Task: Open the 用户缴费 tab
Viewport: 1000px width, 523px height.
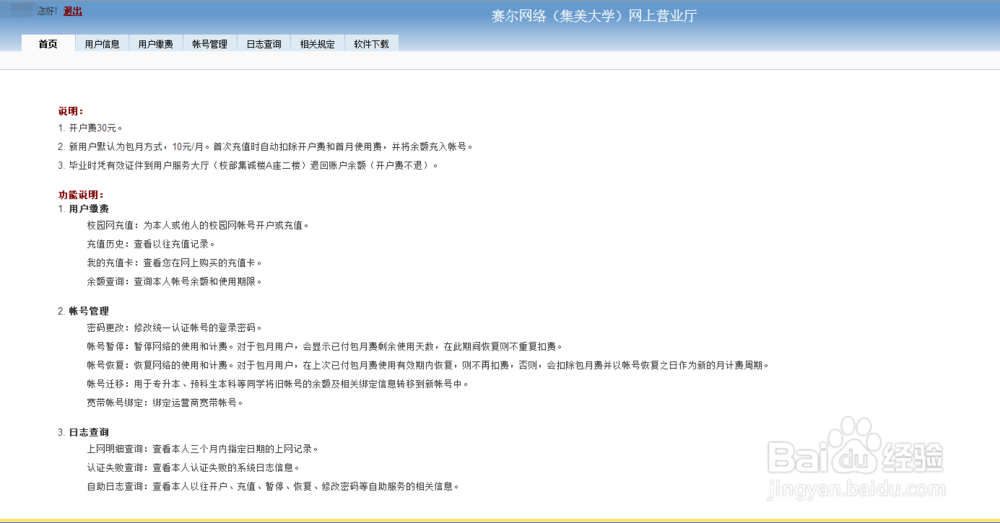Action: pyautogui.click(x=156, y=43)
